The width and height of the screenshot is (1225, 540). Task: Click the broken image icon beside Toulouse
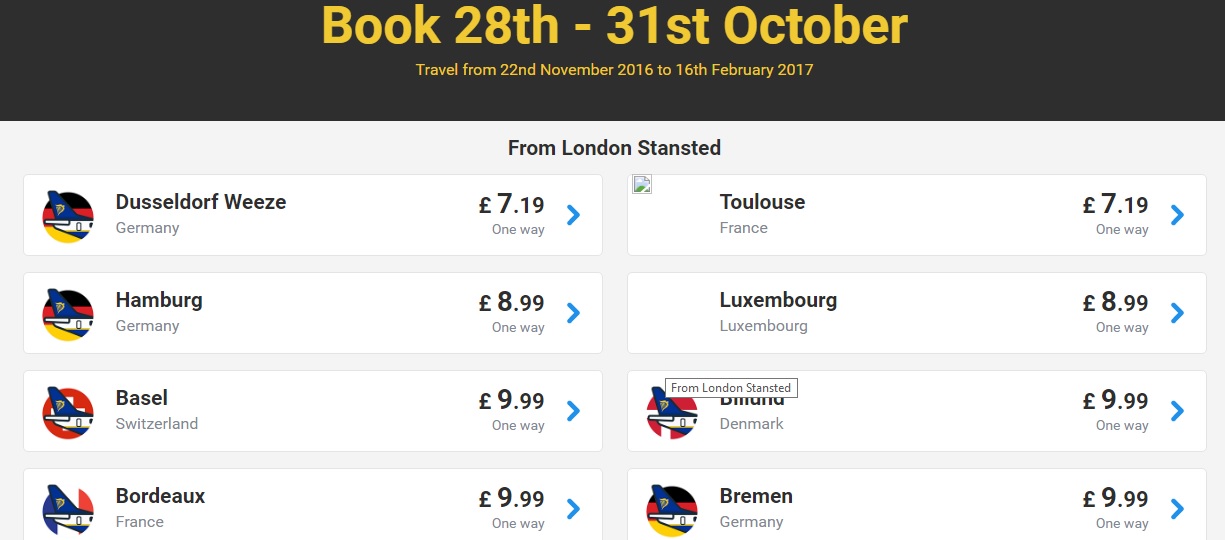pyautogui.click(x=642, y=184)
